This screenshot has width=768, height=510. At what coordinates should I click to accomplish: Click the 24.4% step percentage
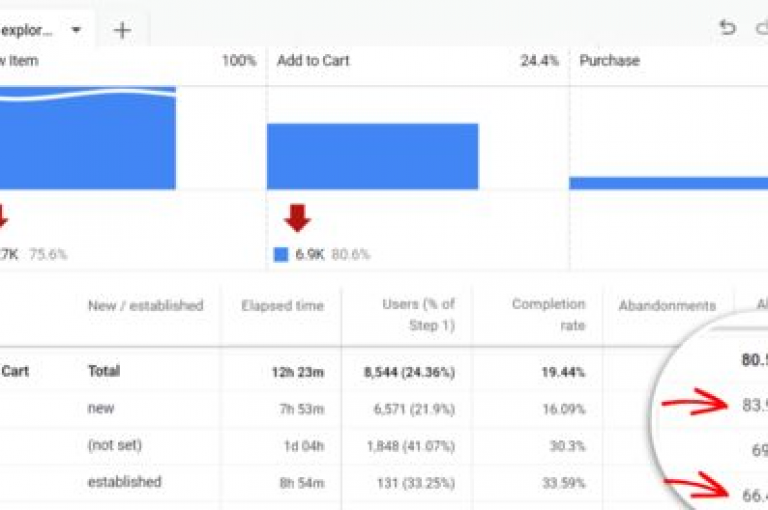(x=539, y=61)
